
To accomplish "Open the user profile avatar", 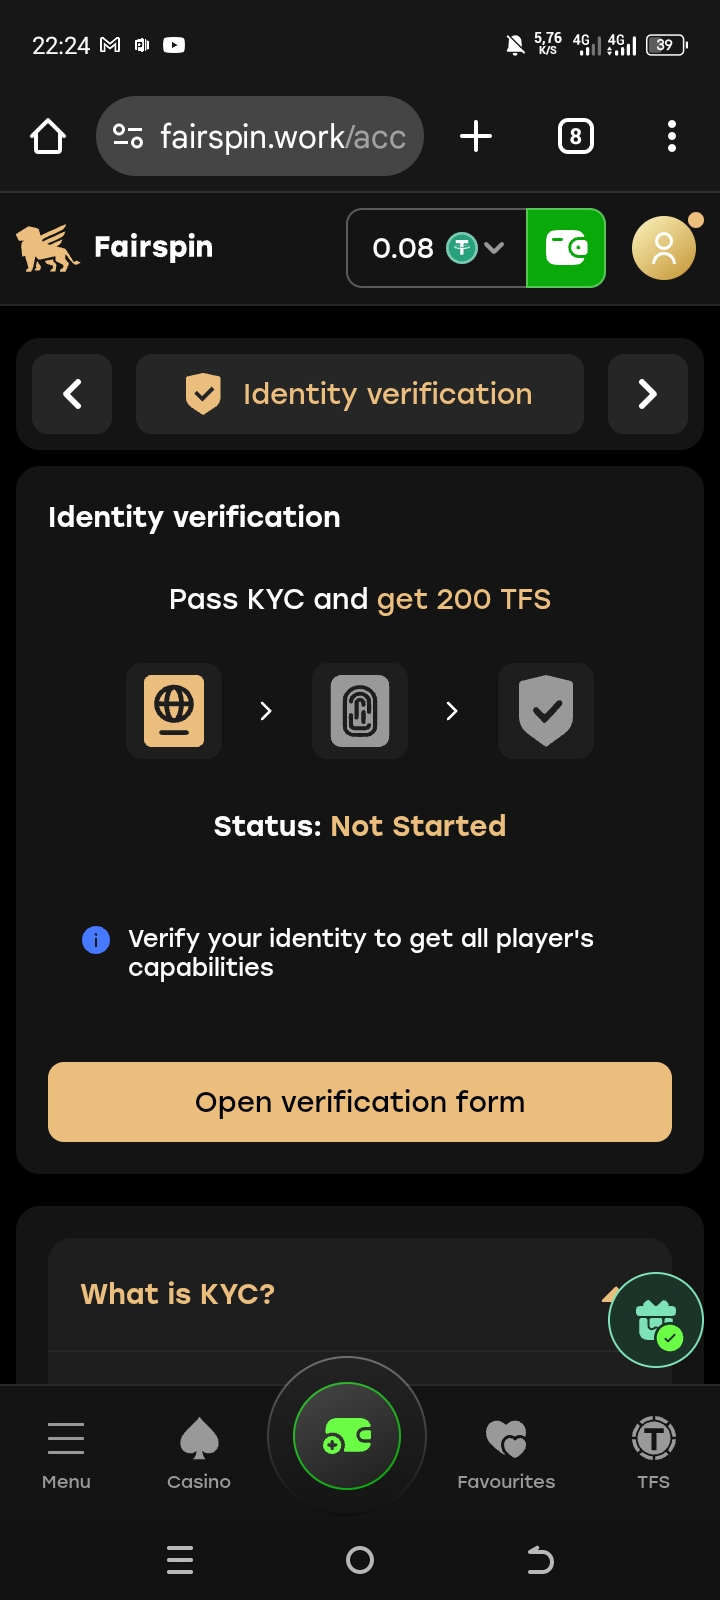I will pos(663,248).
